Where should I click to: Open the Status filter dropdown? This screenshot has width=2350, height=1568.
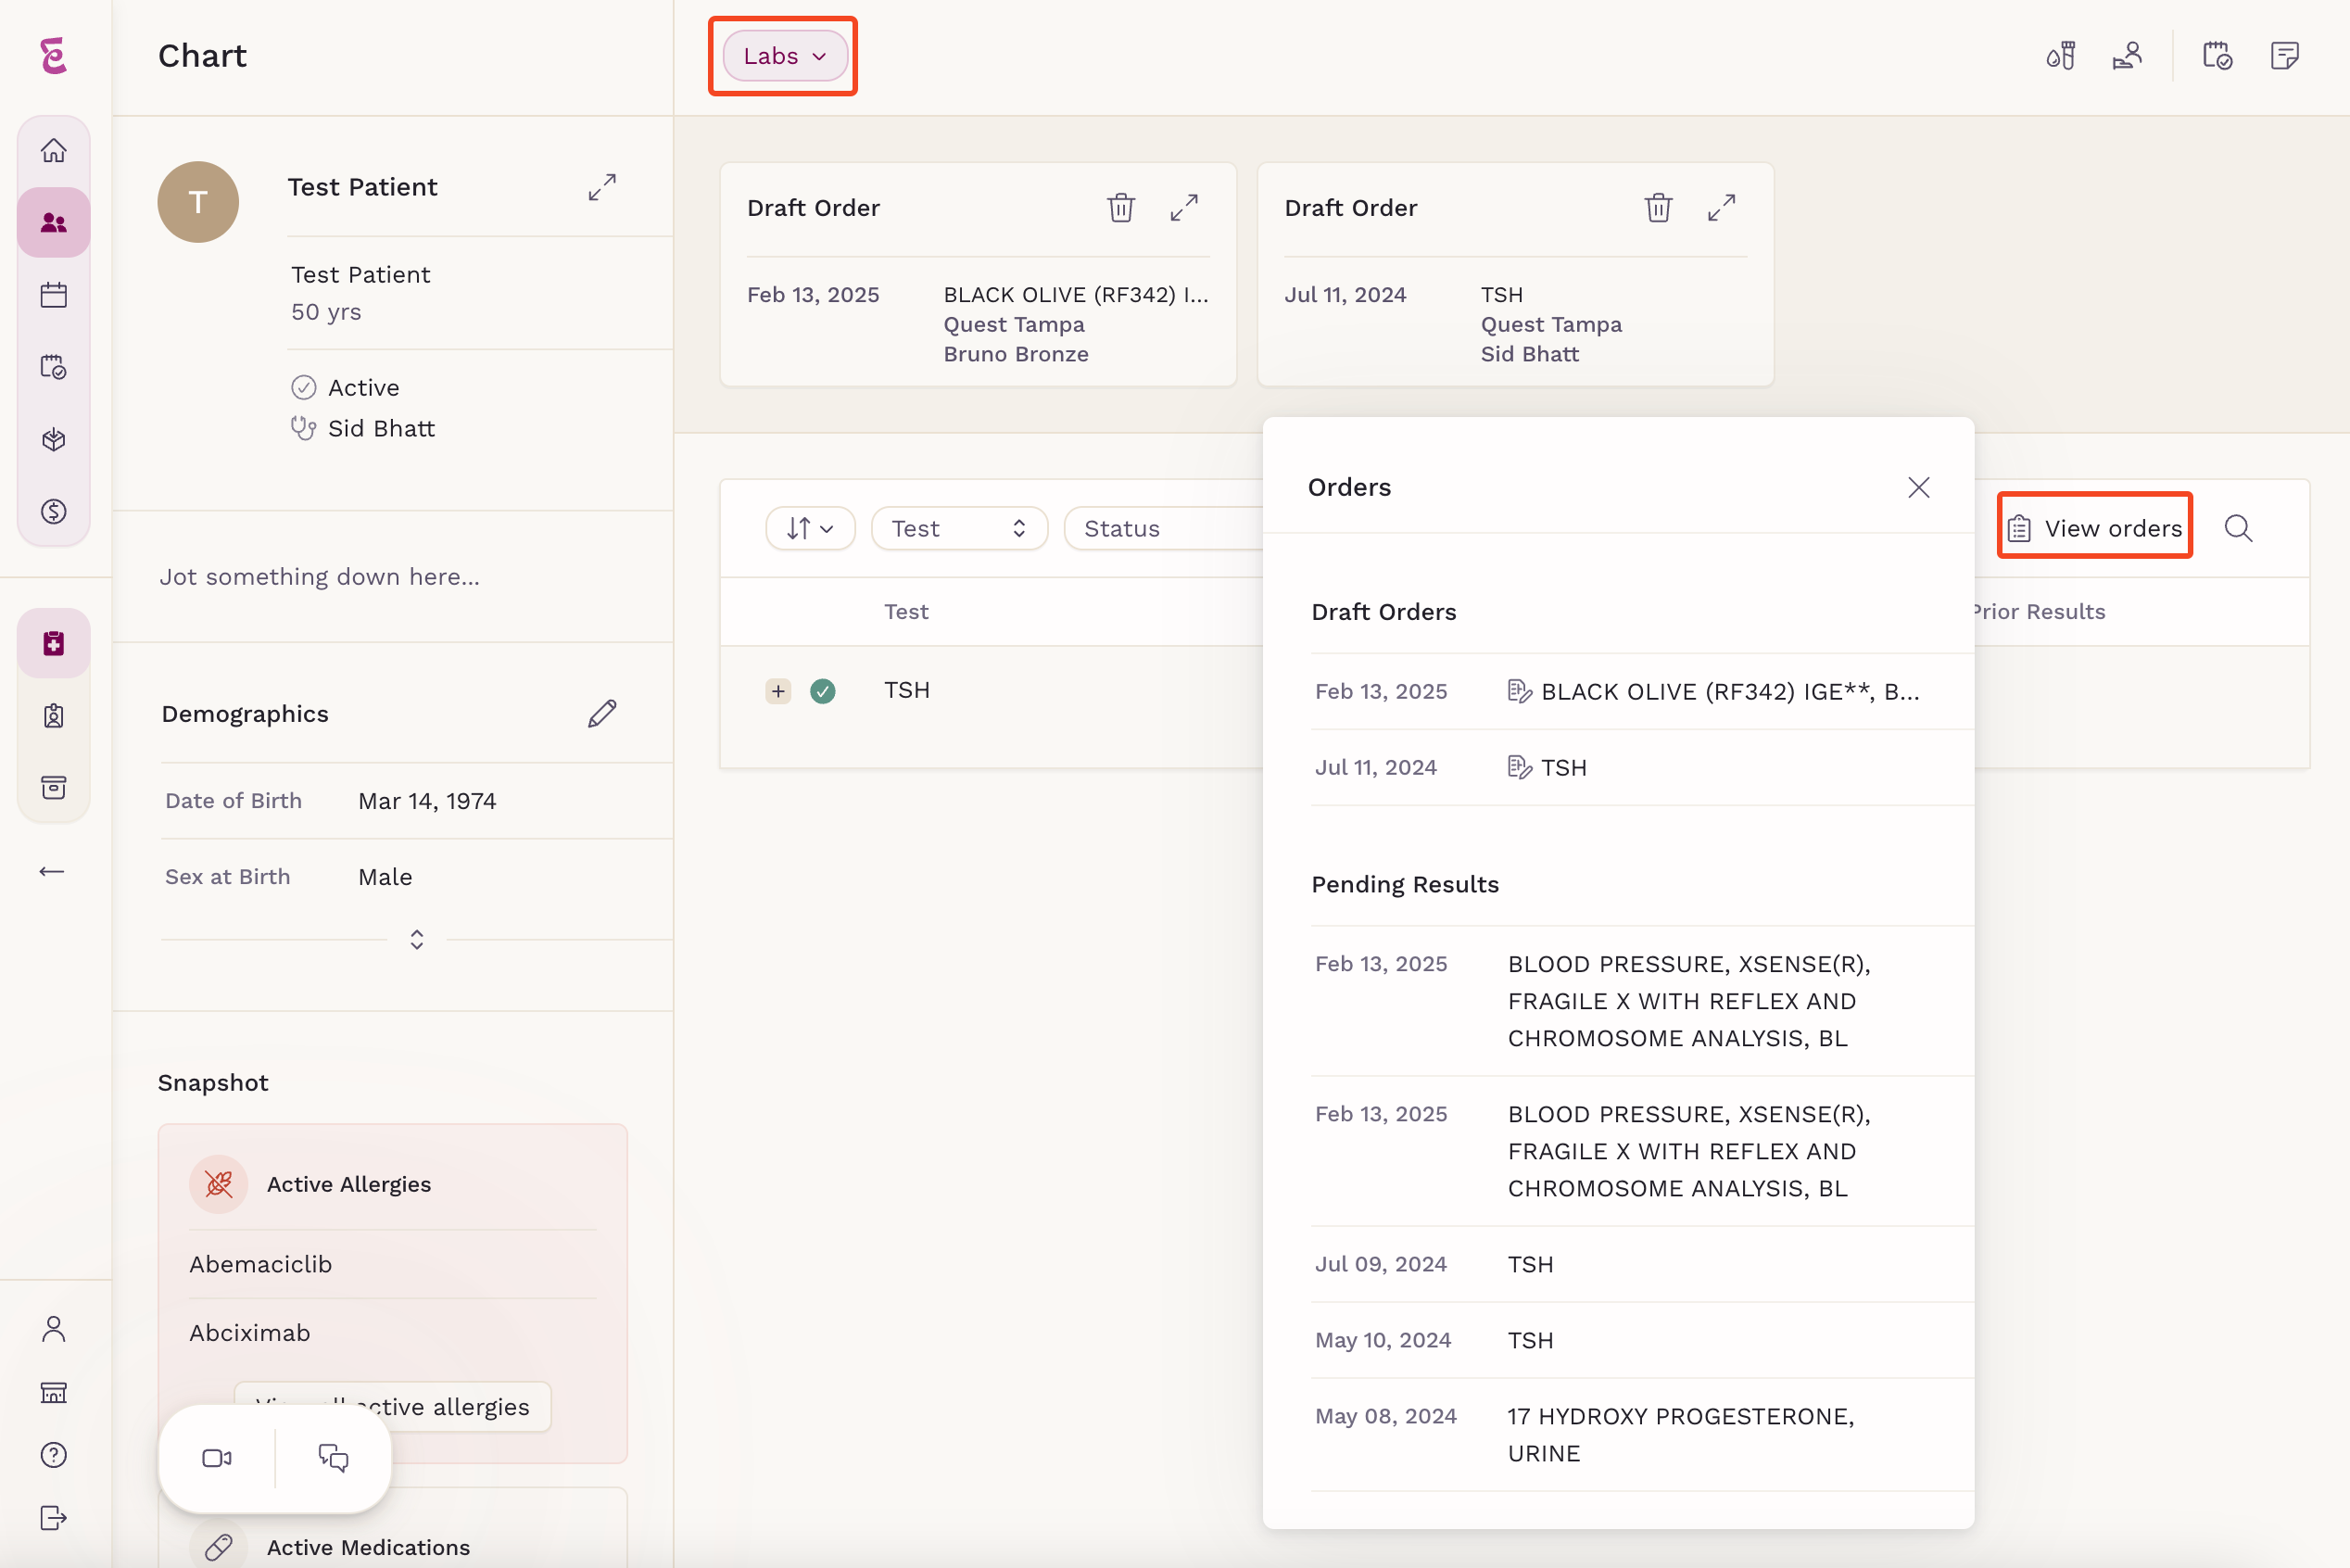pos(1164,528)
